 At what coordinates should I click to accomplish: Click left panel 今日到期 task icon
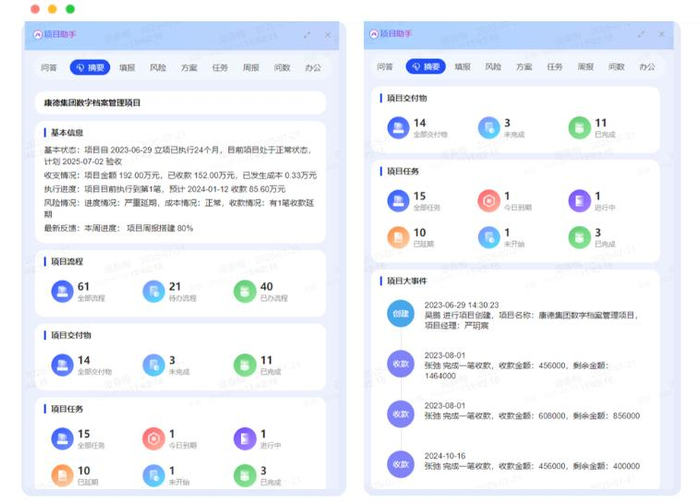pyautogui.click(x=154, y=439)
